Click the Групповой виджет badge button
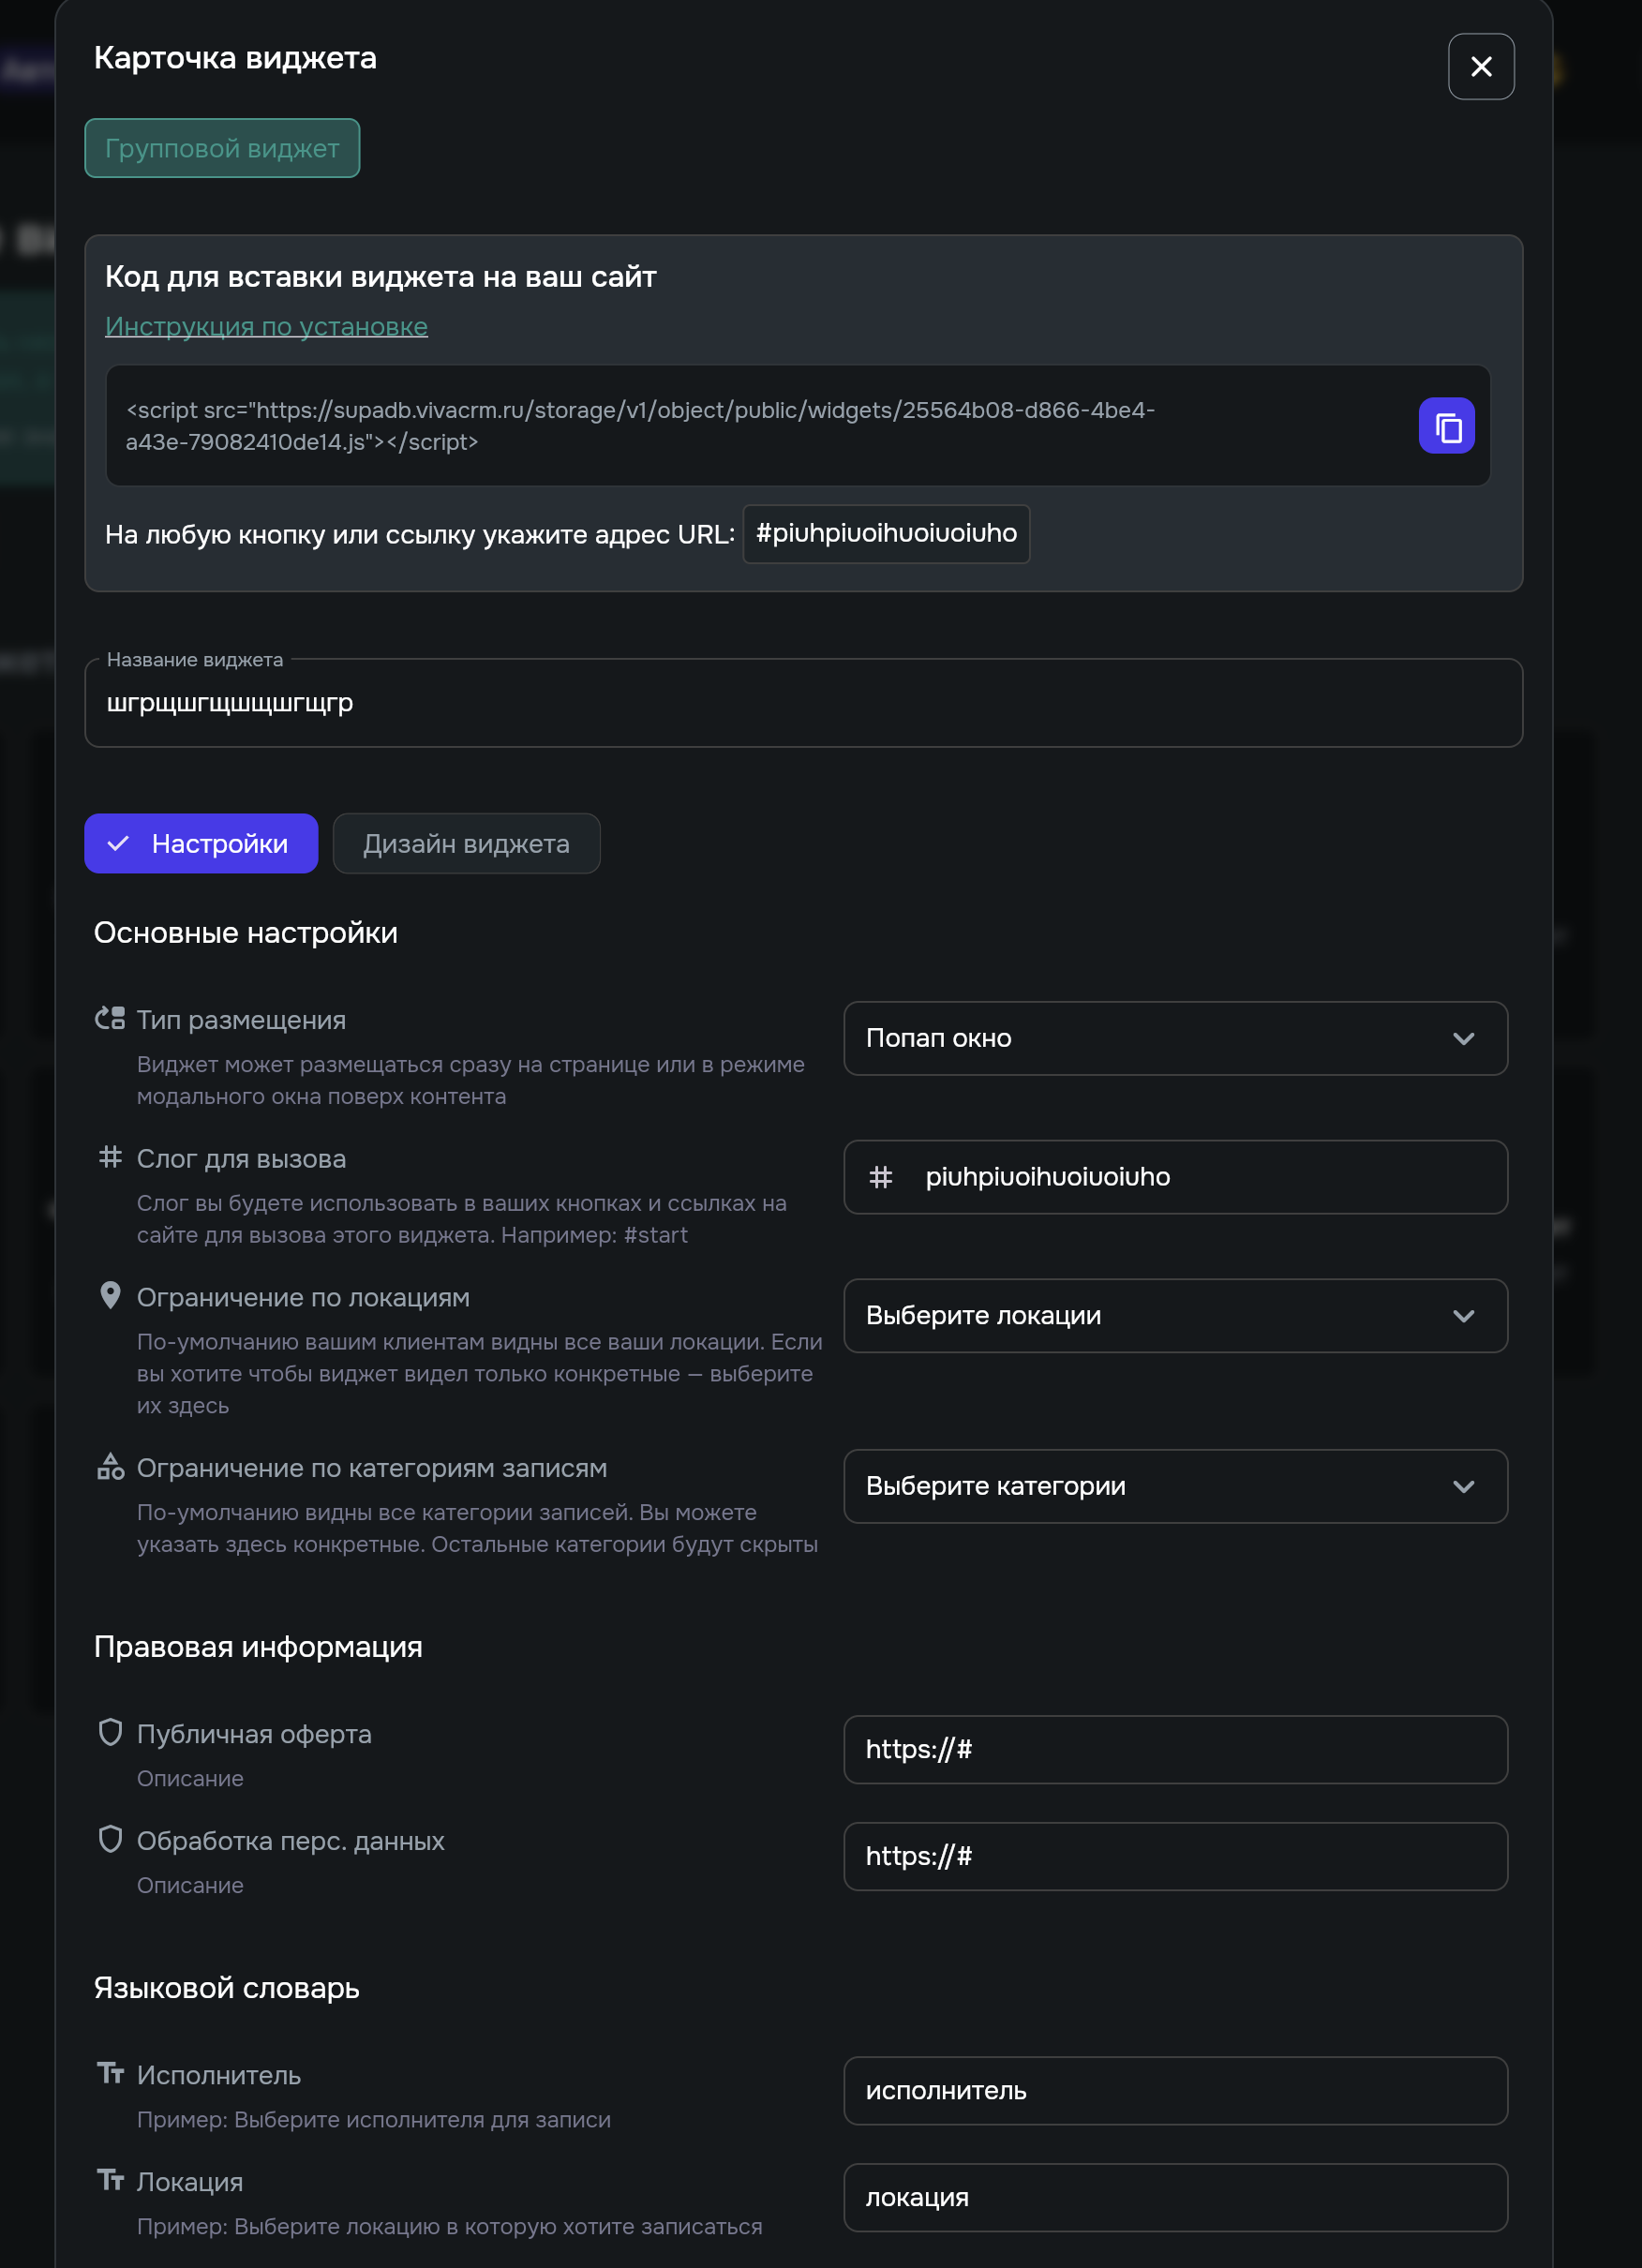This screenshot has height=2268, width=1642. click(x=222, y=148)
